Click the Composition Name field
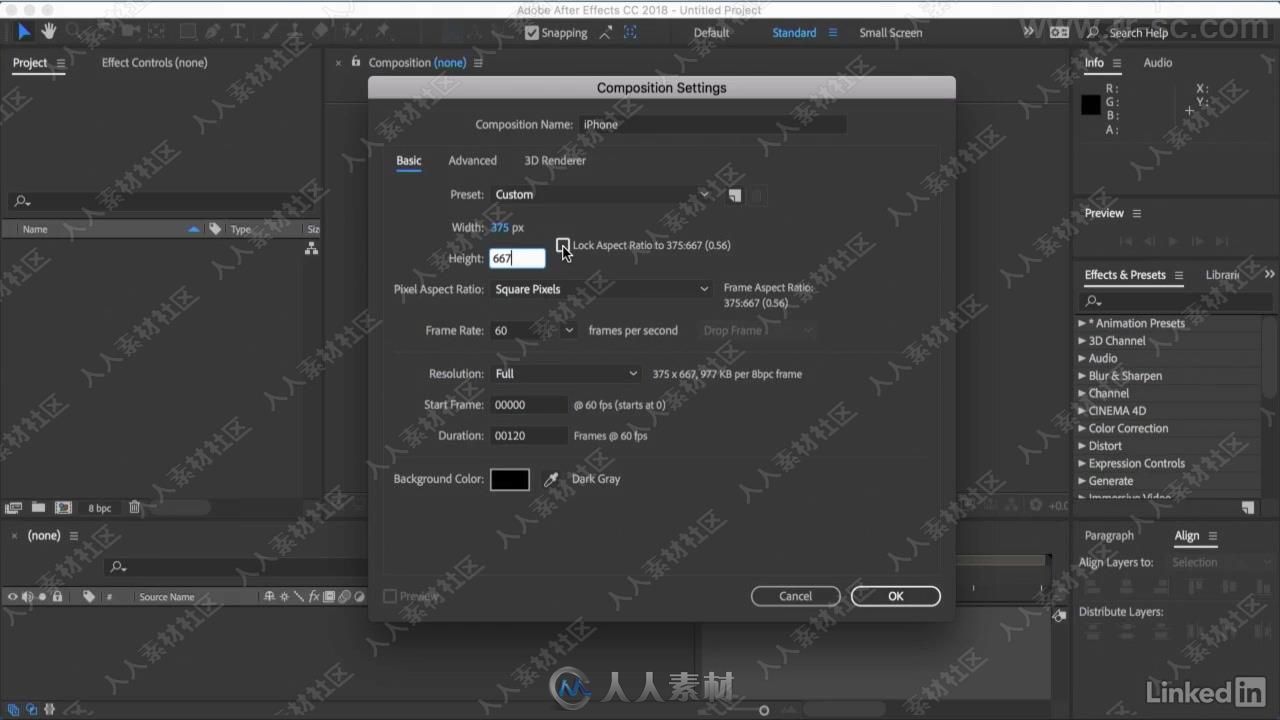Viewport: 1280px width, 720px height. point(712,125)
